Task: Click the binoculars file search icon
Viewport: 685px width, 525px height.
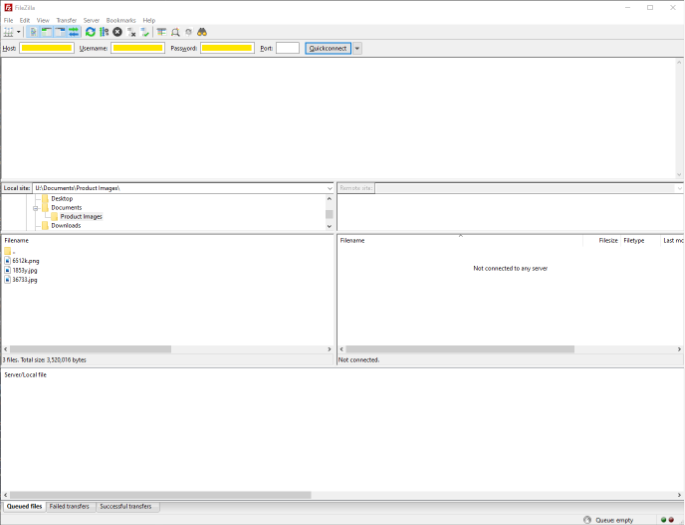Action: pos(202,32)
